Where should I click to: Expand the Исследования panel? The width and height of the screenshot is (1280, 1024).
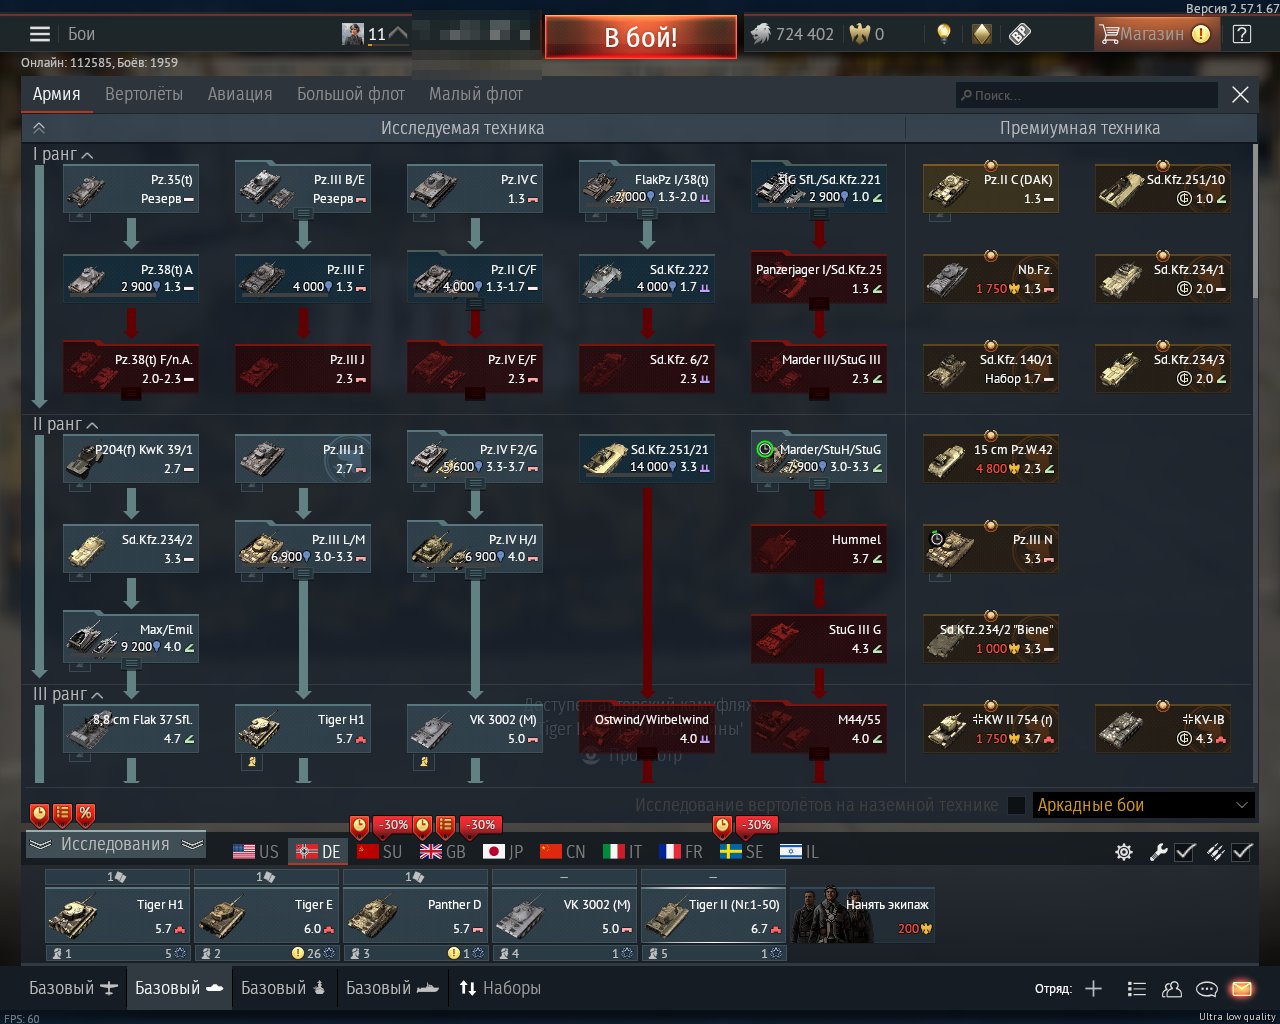coord(115,845)
